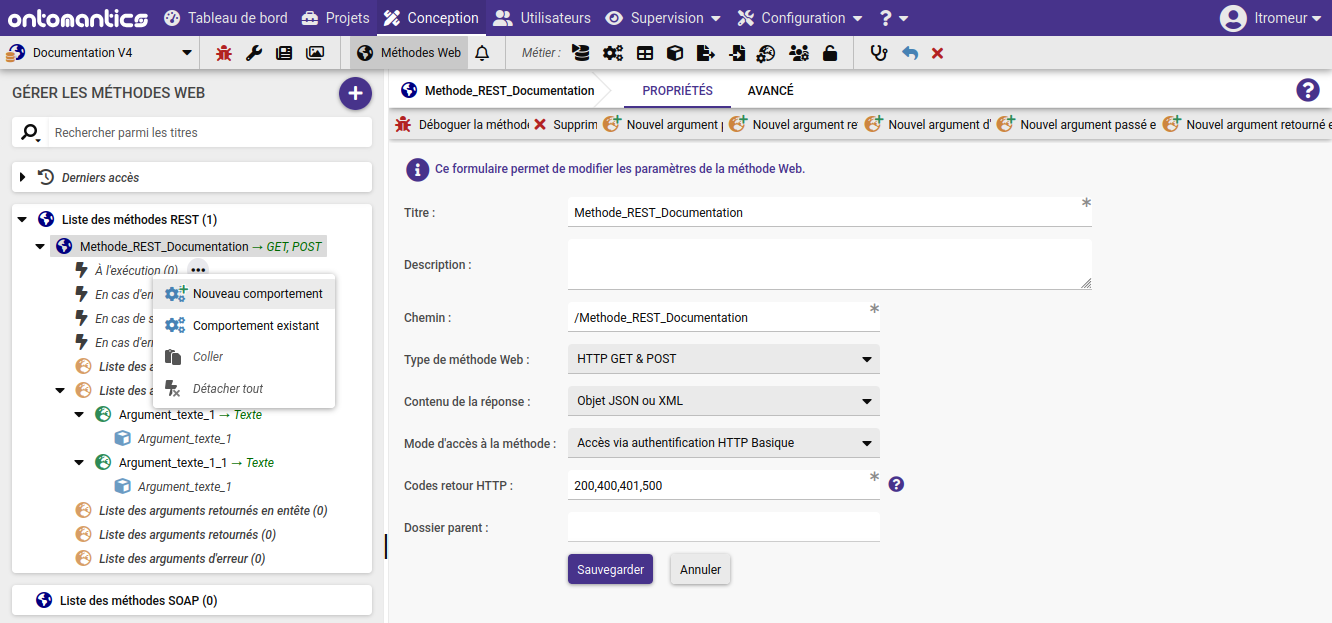
Task: Open the Projets navigation item
Action: (x=335, y=18)
